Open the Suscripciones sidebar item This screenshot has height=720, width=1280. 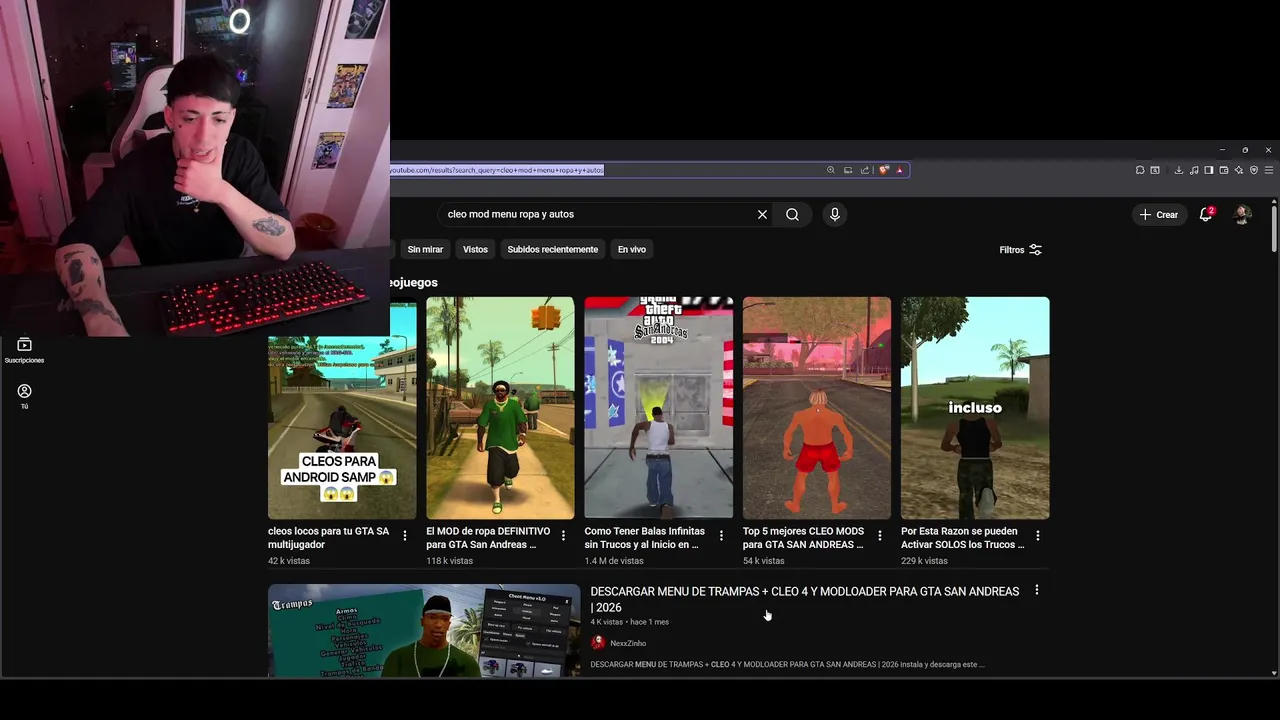[x=24, y=350]
